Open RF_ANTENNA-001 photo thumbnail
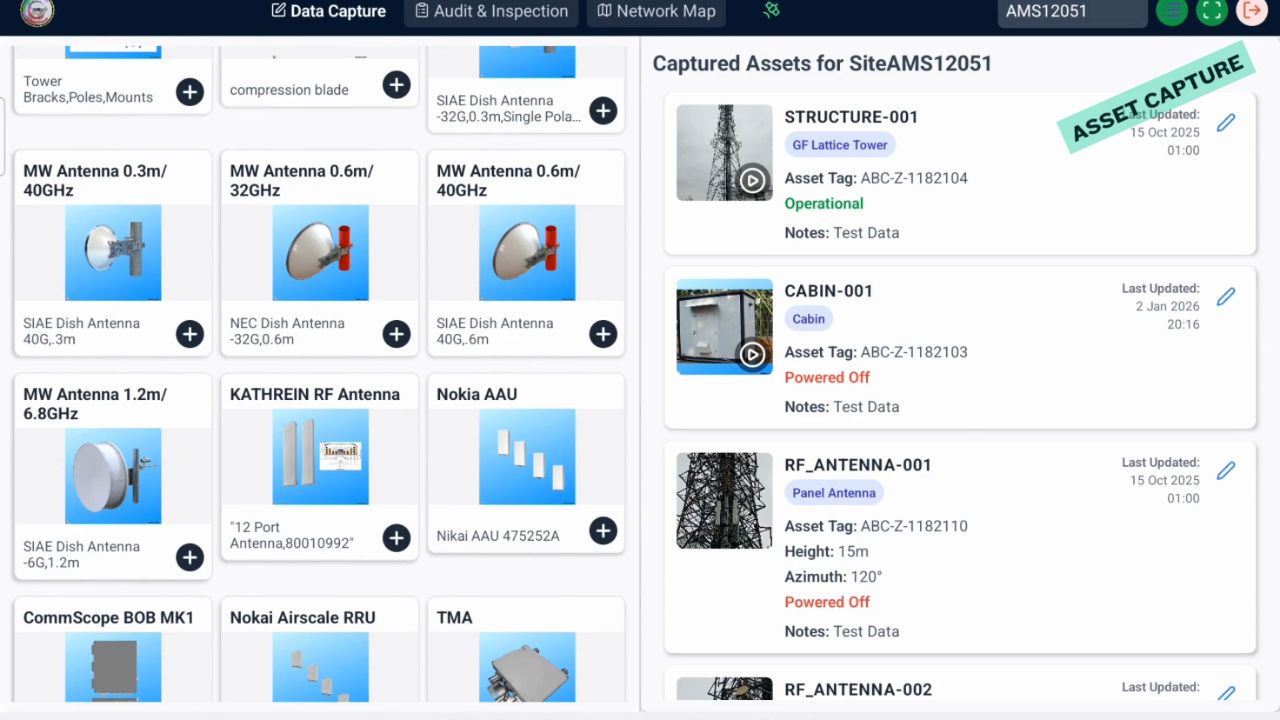The width and height of the screenshot is (1280, 720). pyautogui.click(x=724, y=501)
